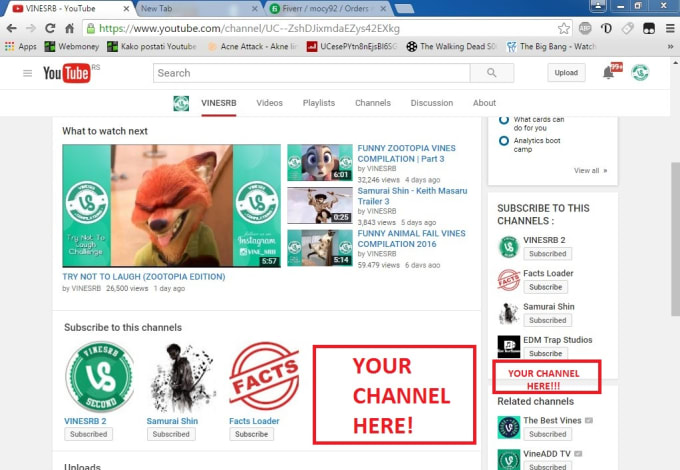680x470 pixels.
Task: Open the Channels channel tab
Action: (373, 103)
